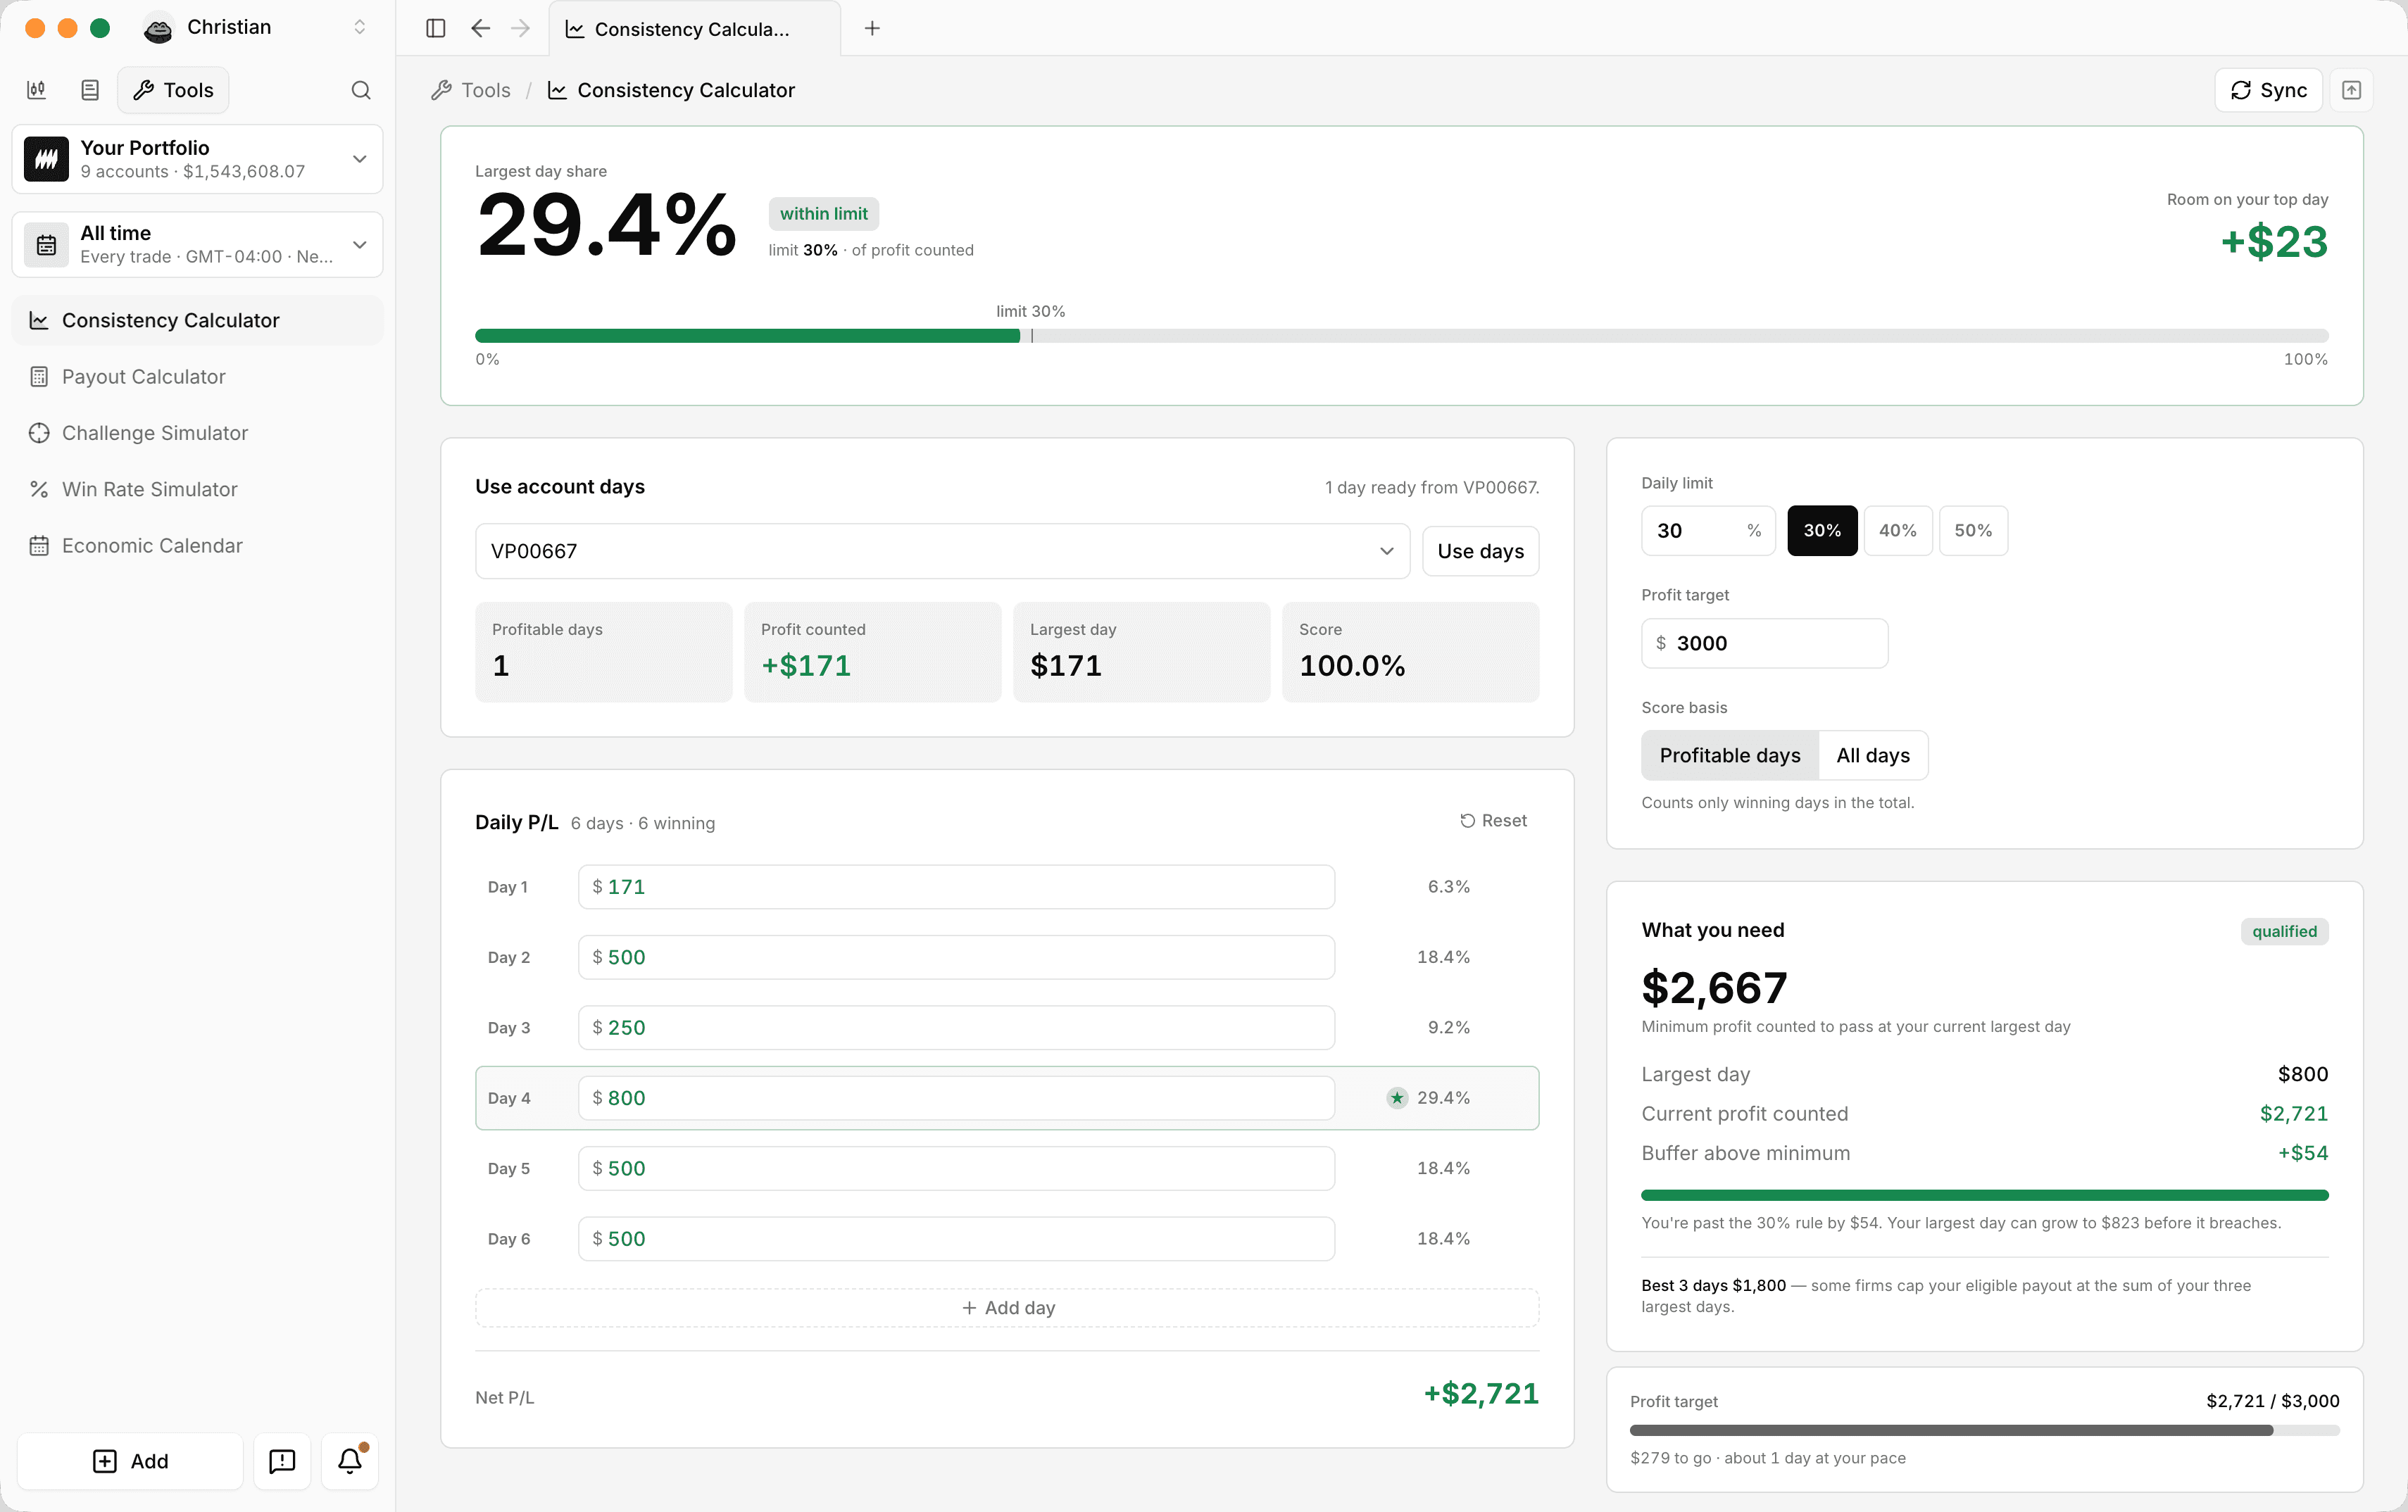Open the charts view icon in sidebar
Image resolution: width=2408 pixels, height=1512 pixels.
tap(36, 90)
